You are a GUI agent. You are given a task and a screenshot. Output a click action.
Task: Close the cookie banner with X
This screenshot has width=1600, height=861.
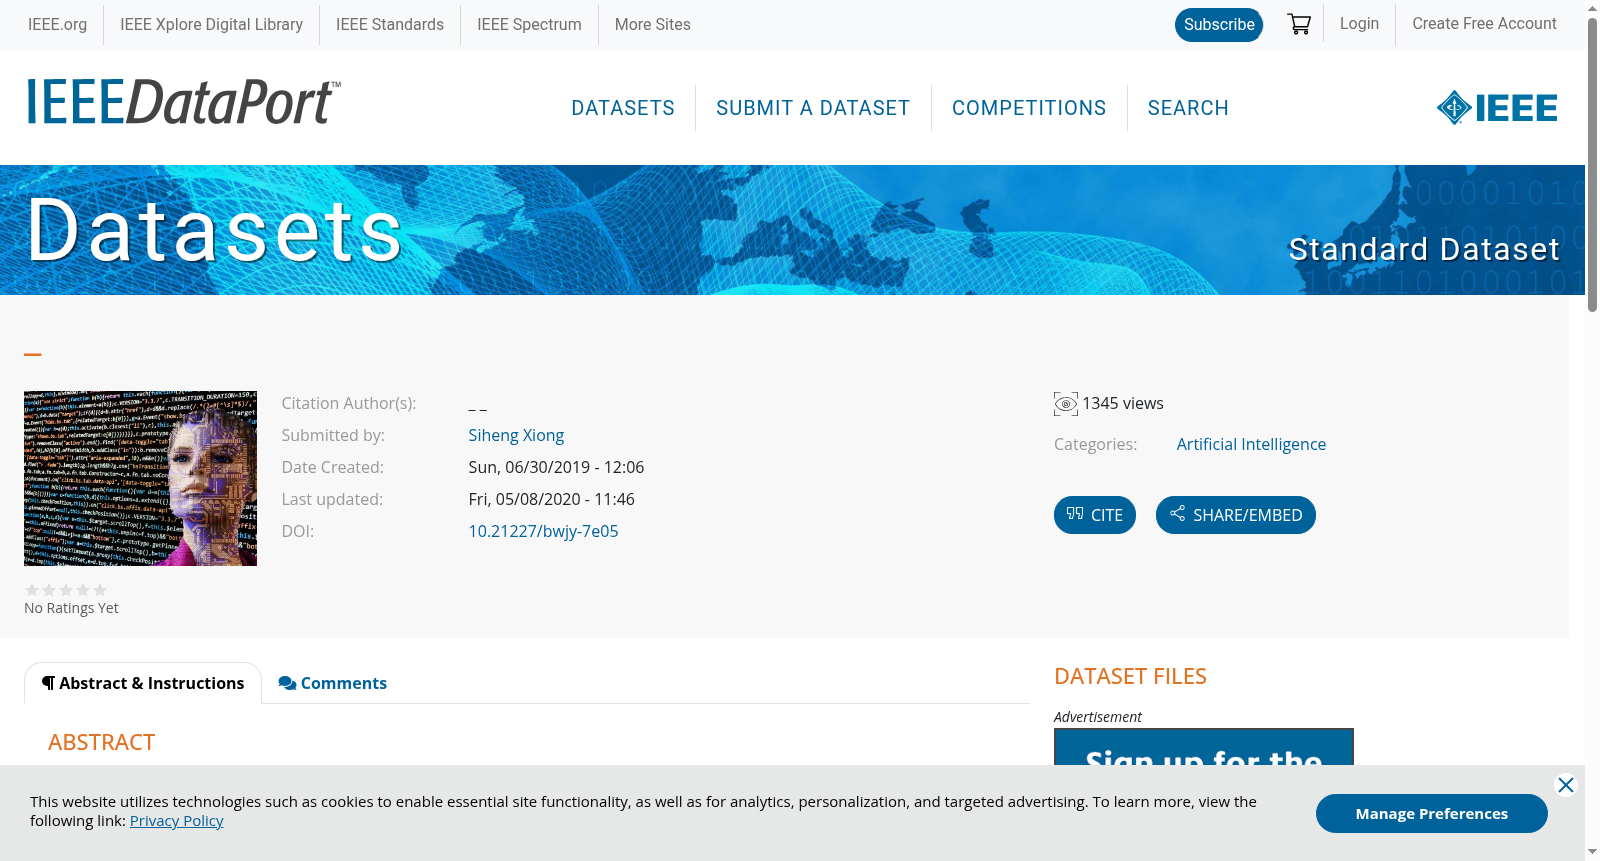[x=1566, y=785]
